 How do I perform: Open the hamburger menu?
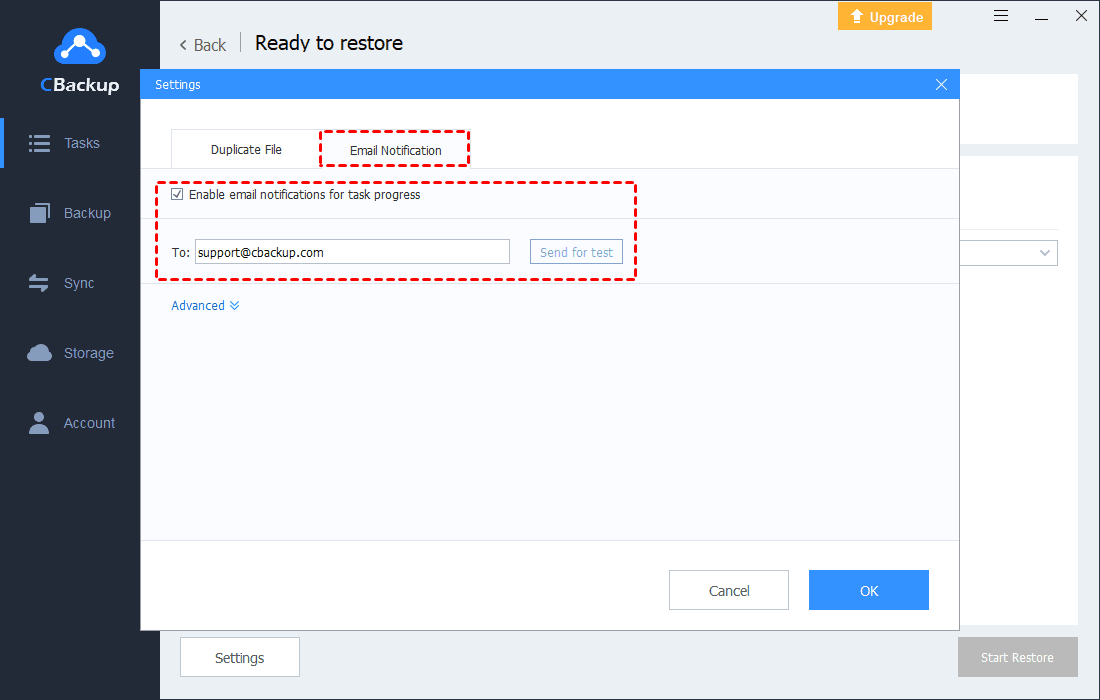click(x=1001, y=15)
